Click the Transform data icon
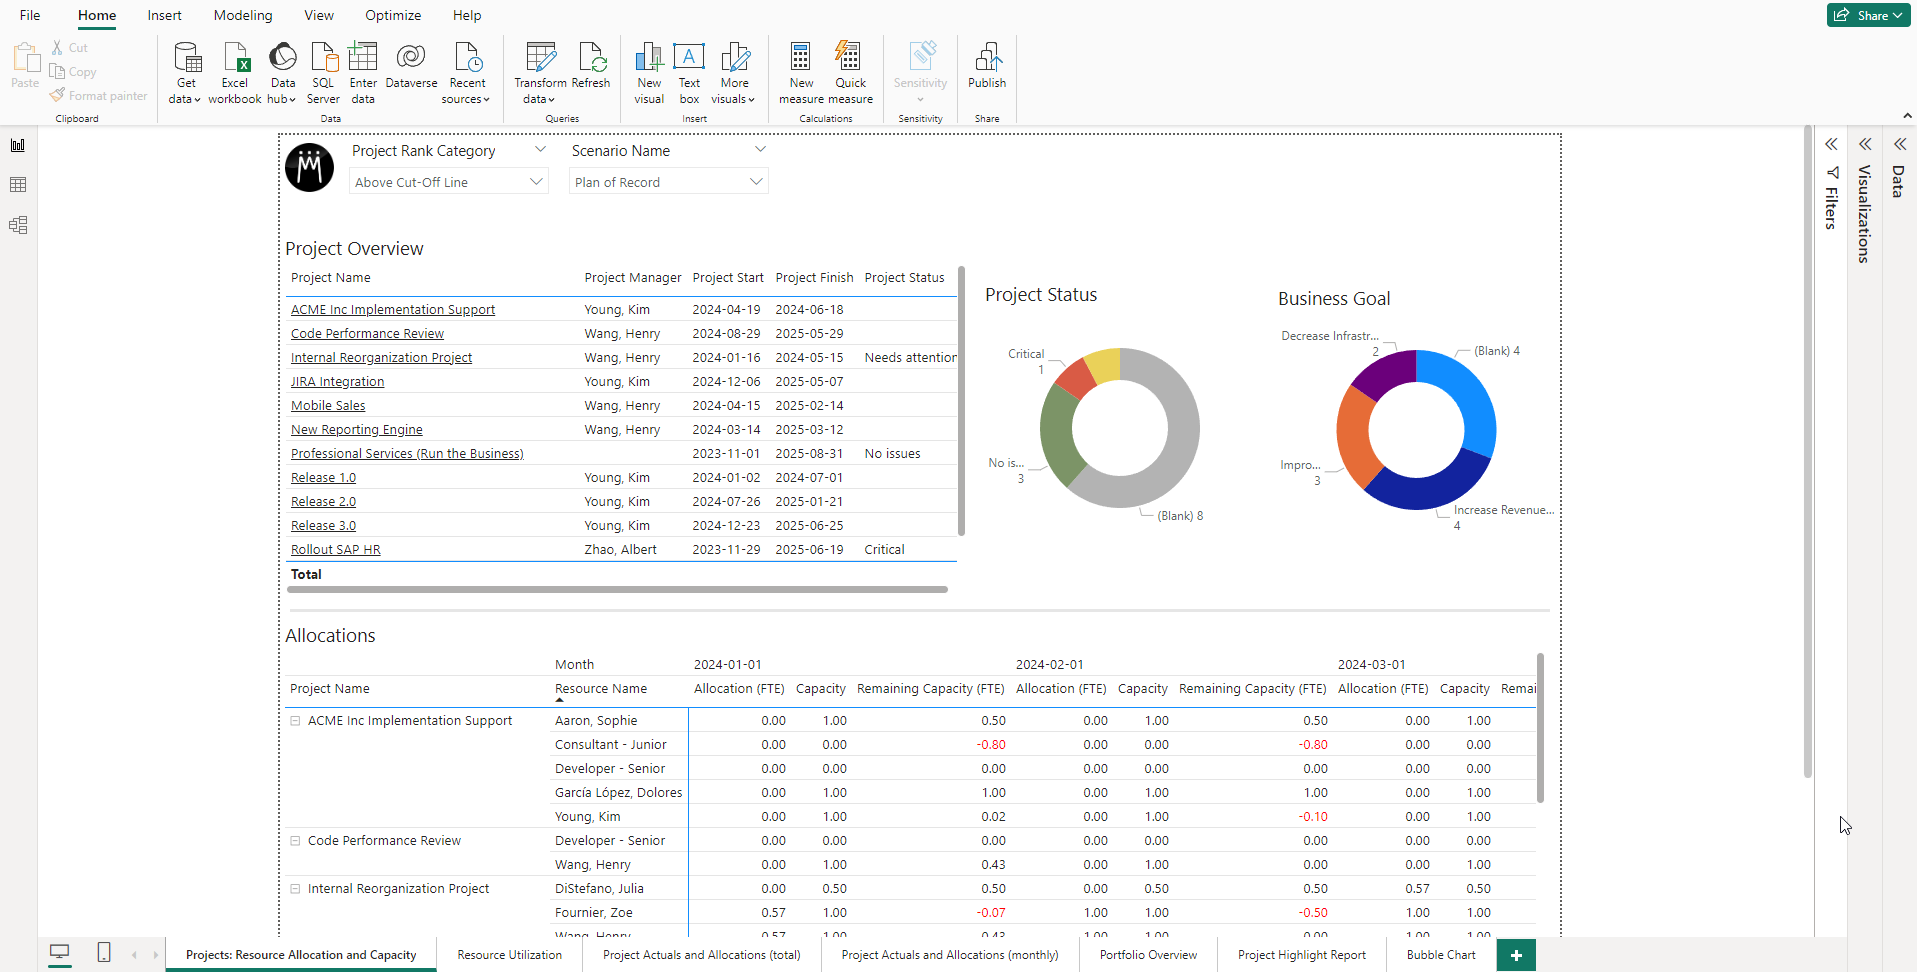This screenshot has height=972, width=1917. (x=540, y=58)
